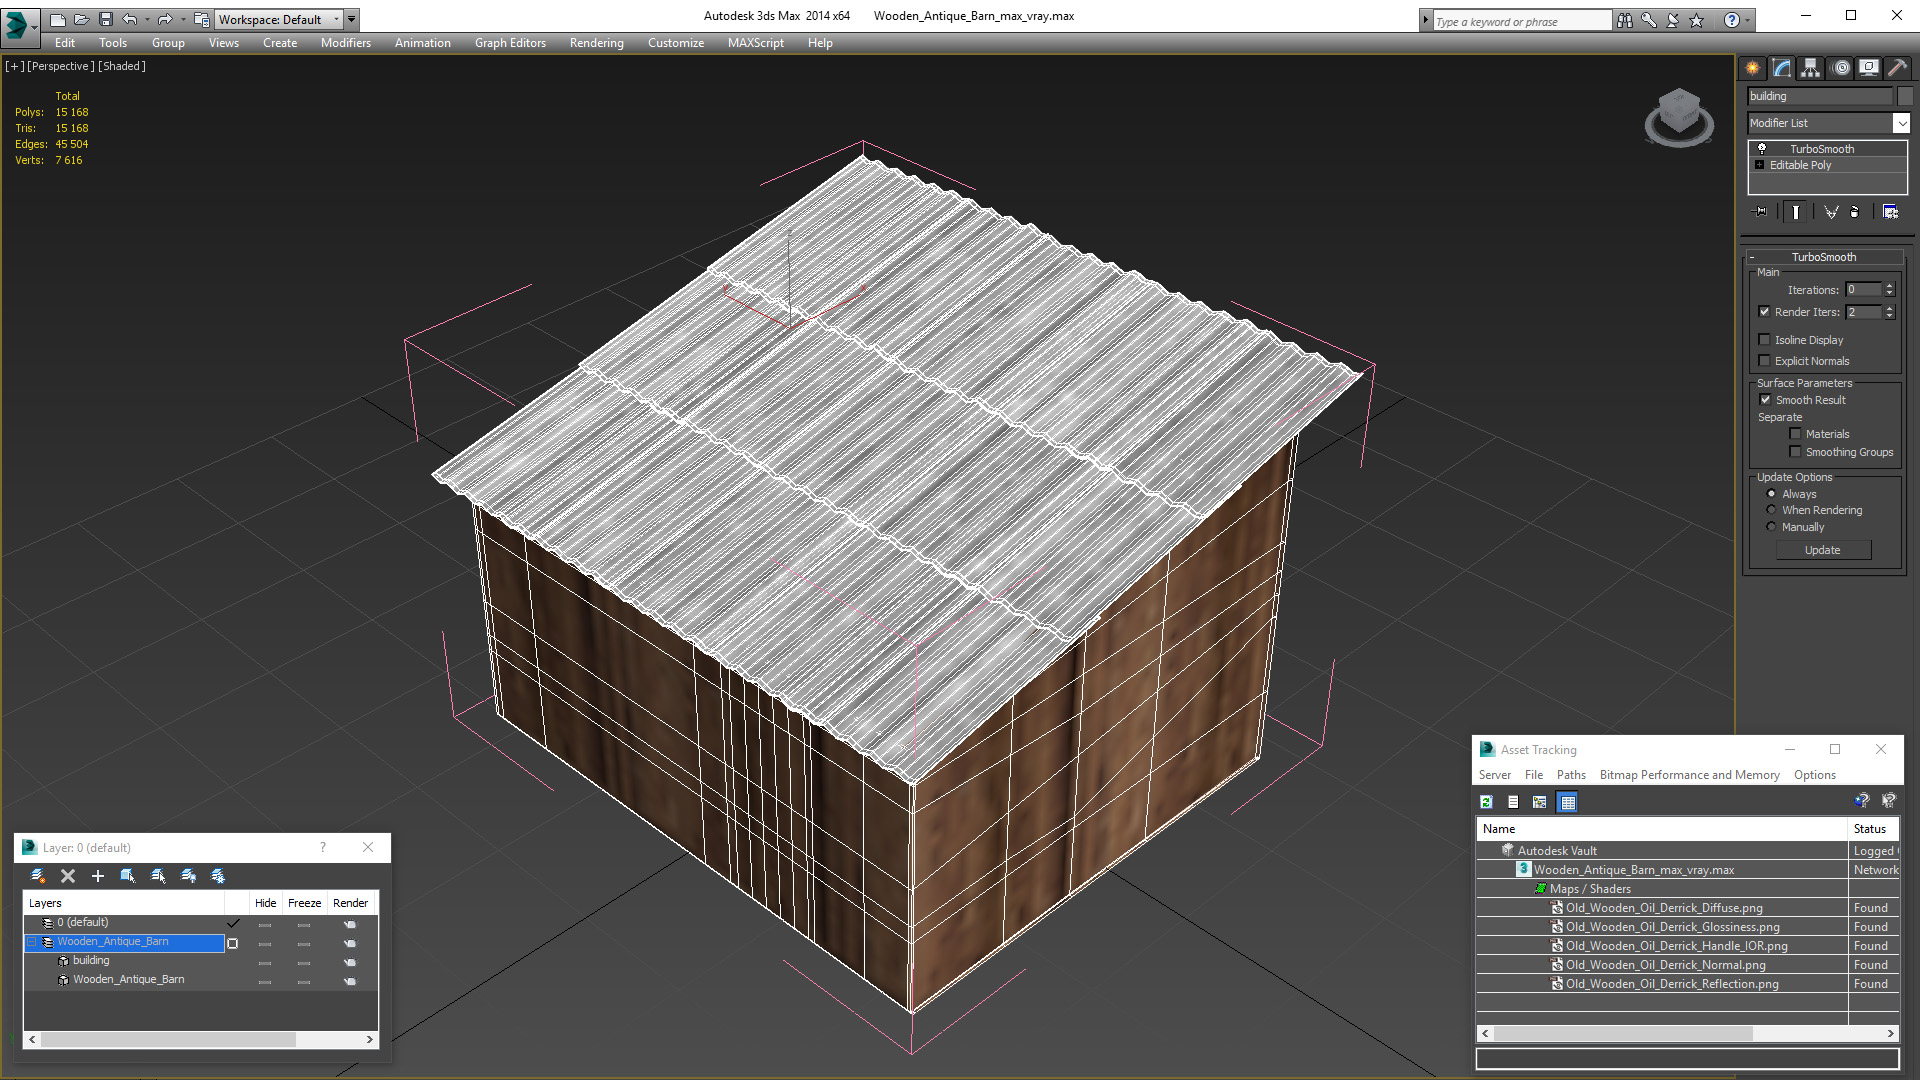Open the Utilities hammer panel tab
The image size is (1920, 1080).
tap(1897, 68)
